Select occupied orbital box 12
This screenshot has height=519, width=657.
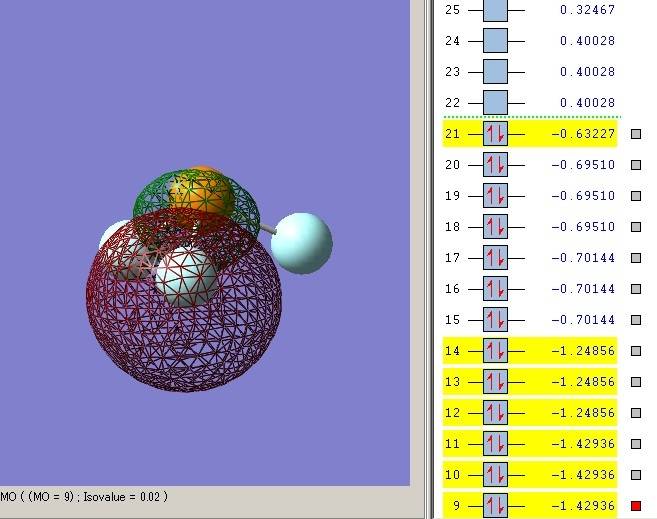pos(495,413)
